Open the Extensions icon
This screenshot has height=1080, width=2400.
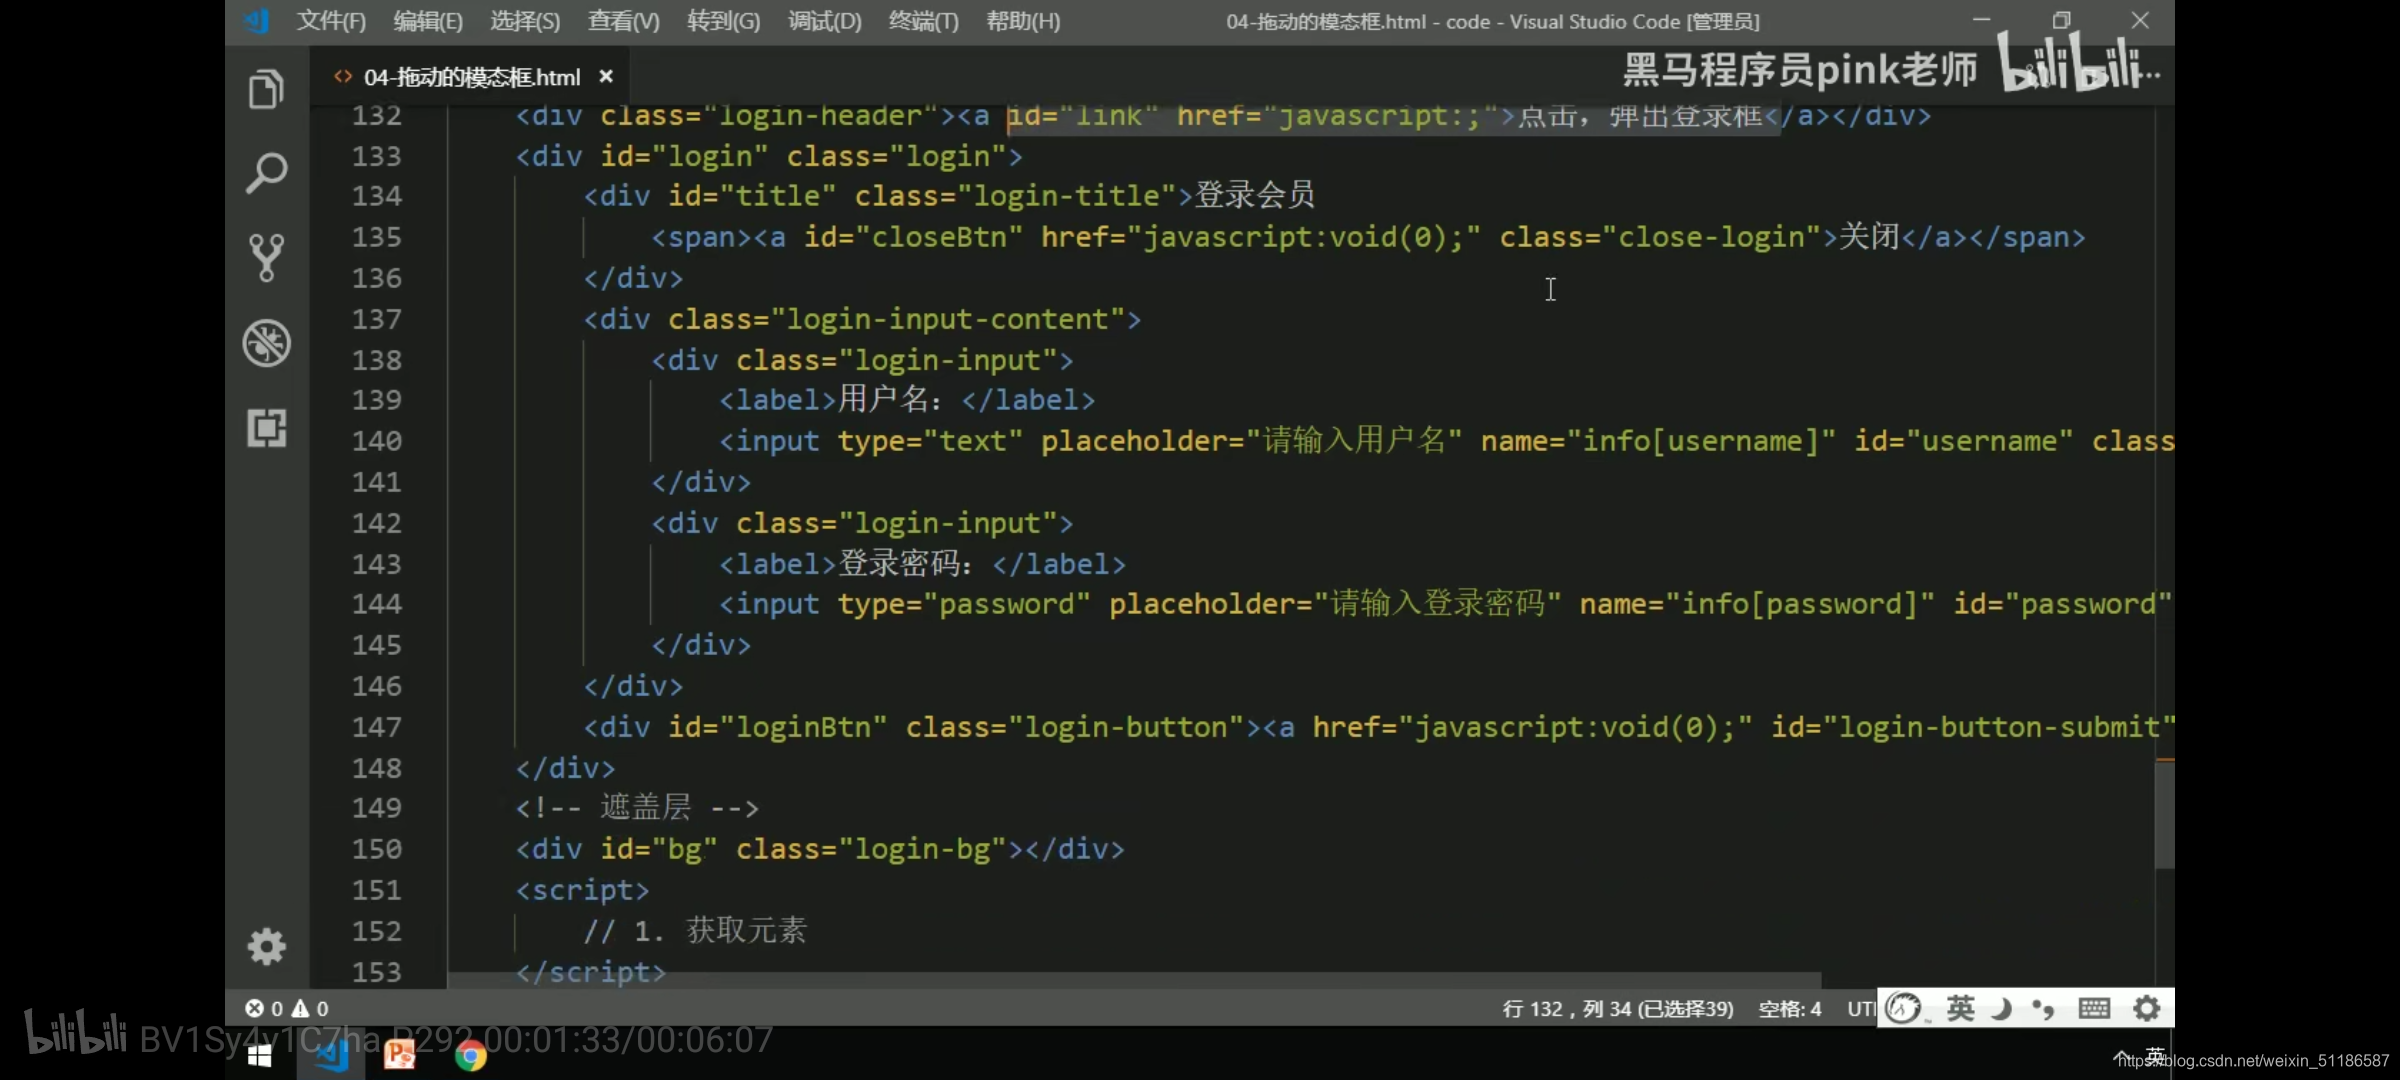tap(266, 428)
